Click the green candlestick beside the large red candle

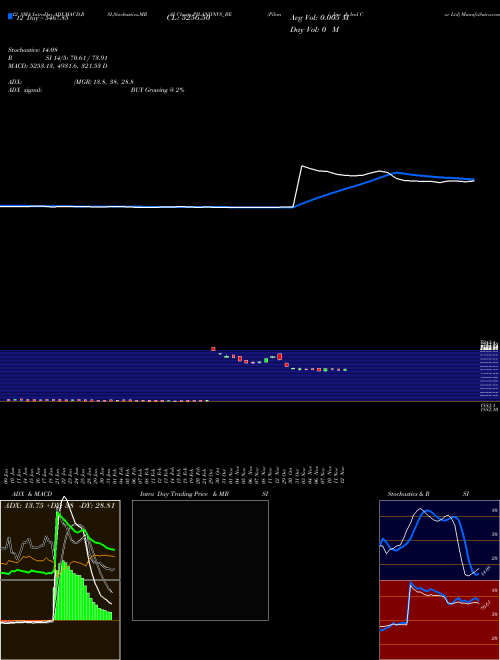[266, 360]
